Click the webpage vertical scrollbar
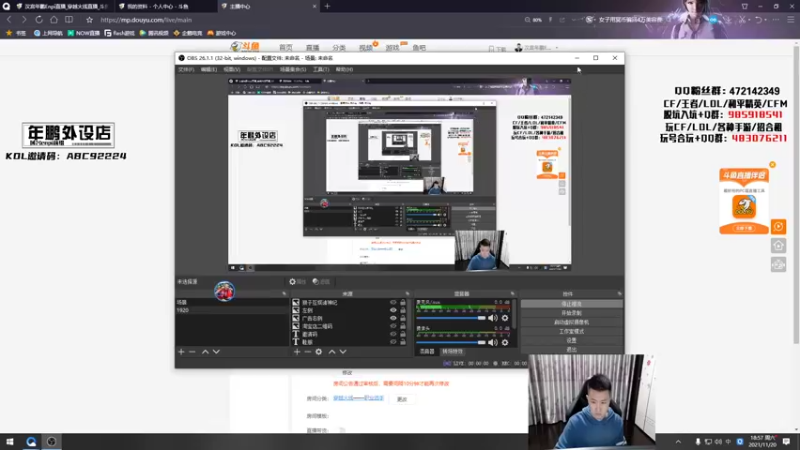The width and height of the screenshot is (800, 450). point(796,194)
